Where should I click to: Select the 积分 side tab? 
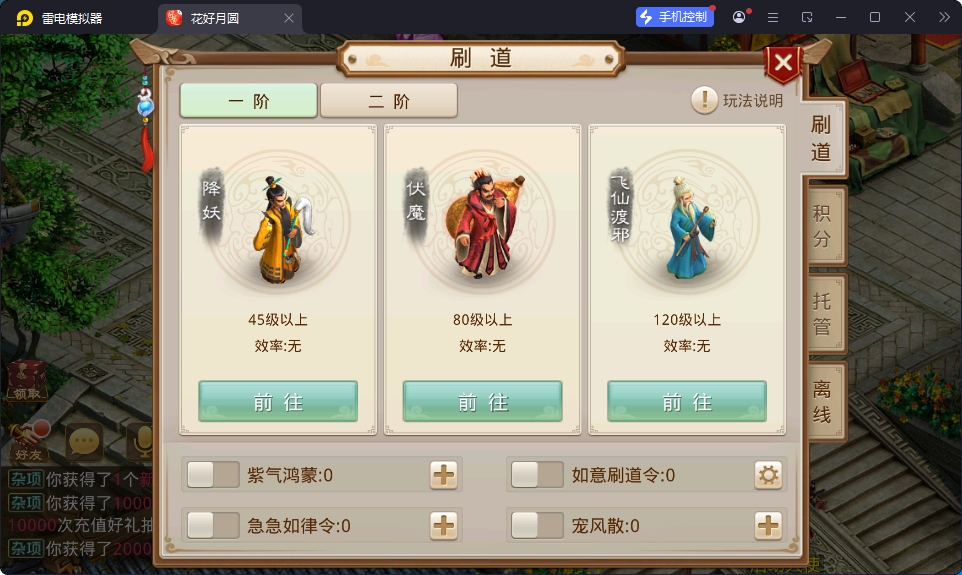823,226
